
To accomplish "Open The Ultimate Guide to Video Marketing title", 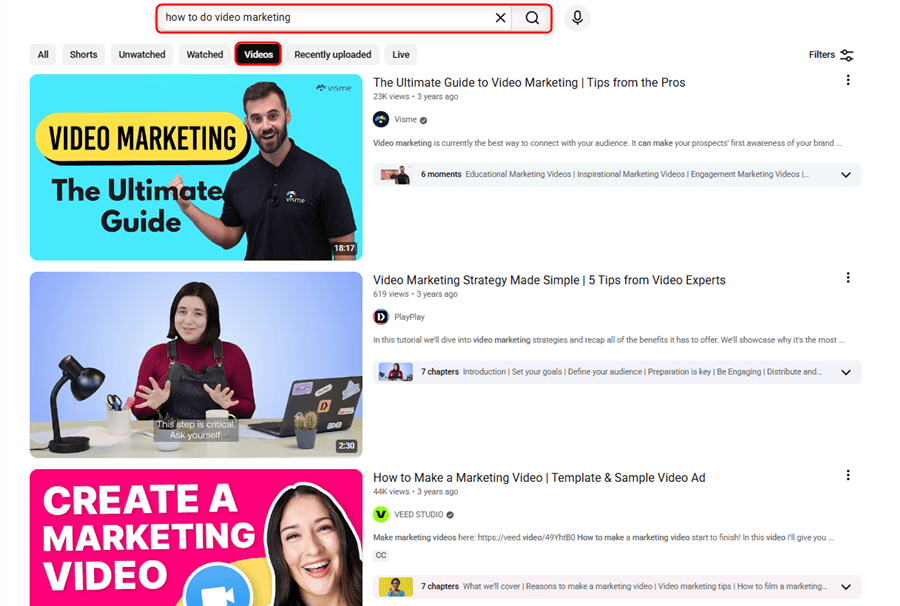I will (529, 83).
